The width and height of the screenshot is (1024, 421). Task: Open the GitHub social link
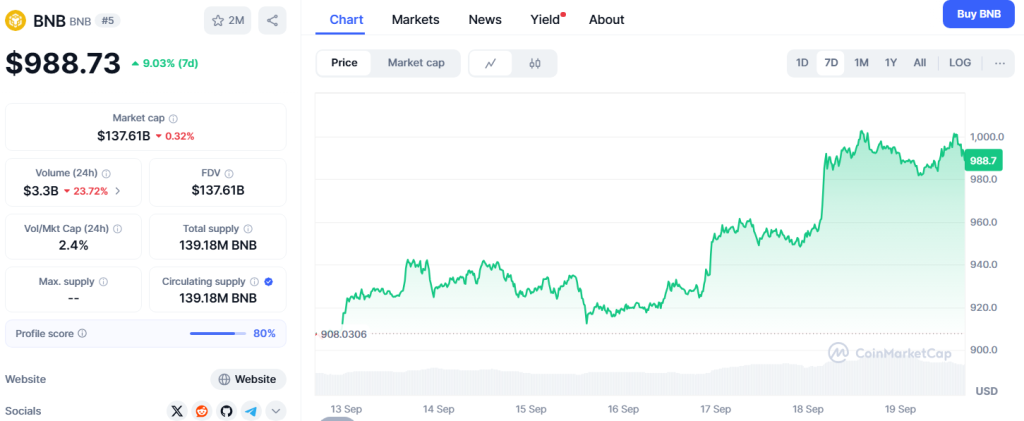[227, 411]
